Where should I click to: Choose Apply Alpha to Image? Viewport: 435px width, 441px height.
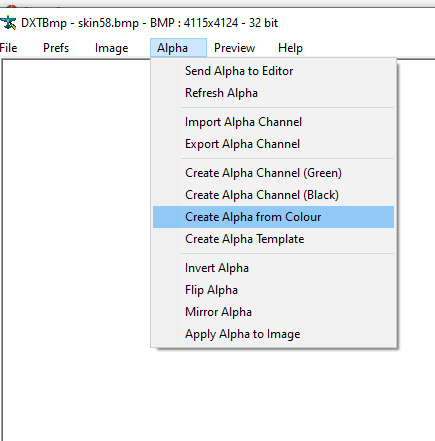point(273,334)
